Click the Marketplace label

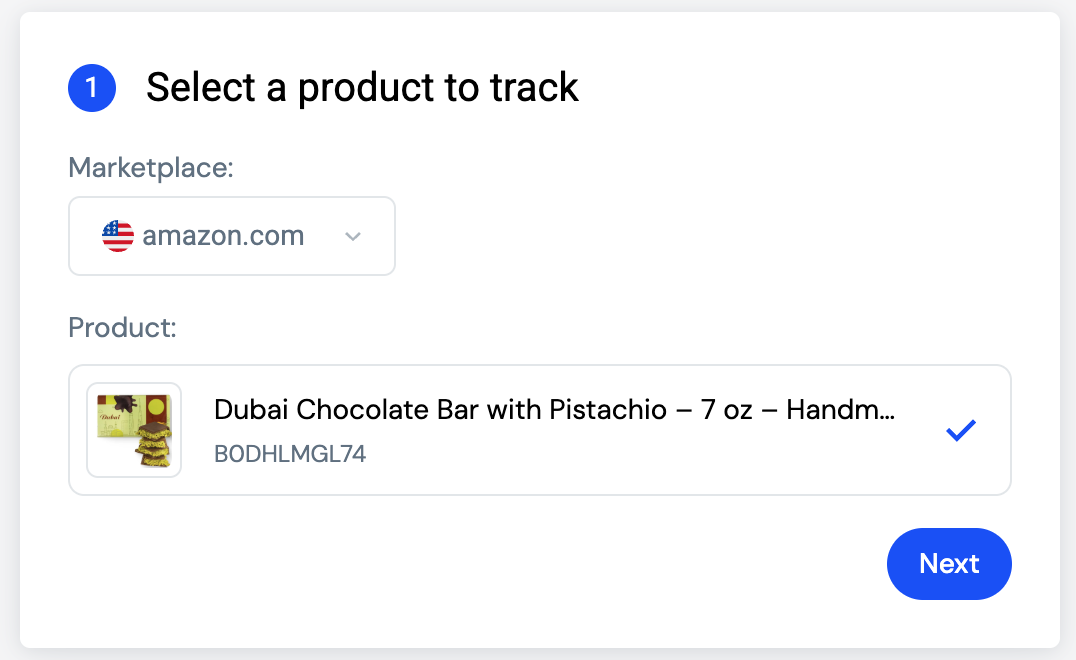click(x=151, y=167)
